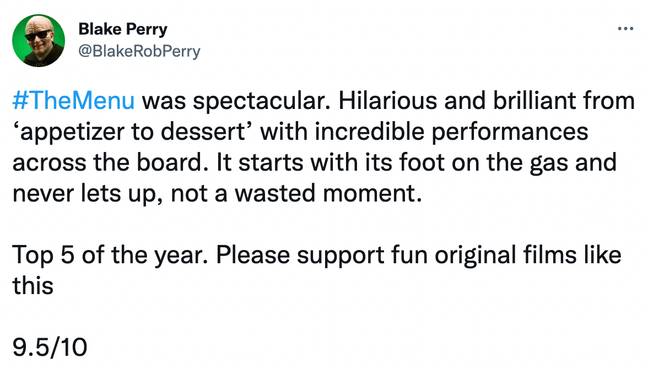Click the 9.5/10 rating text
Screen dimensions: 648x370
(50, 346)
